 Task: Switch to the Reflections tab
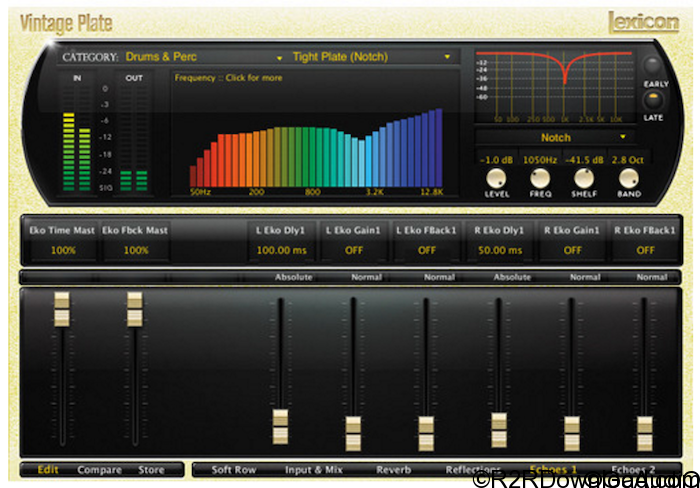tap(473, 470)
